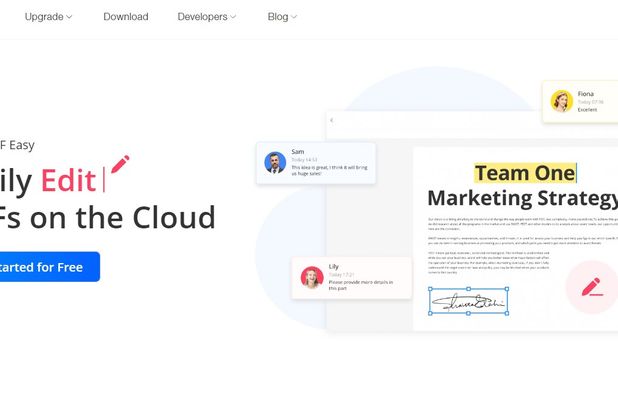Click the name Lily in the comment card
Image resolution: width=618 pixels, height=394 pixels.
333,267
